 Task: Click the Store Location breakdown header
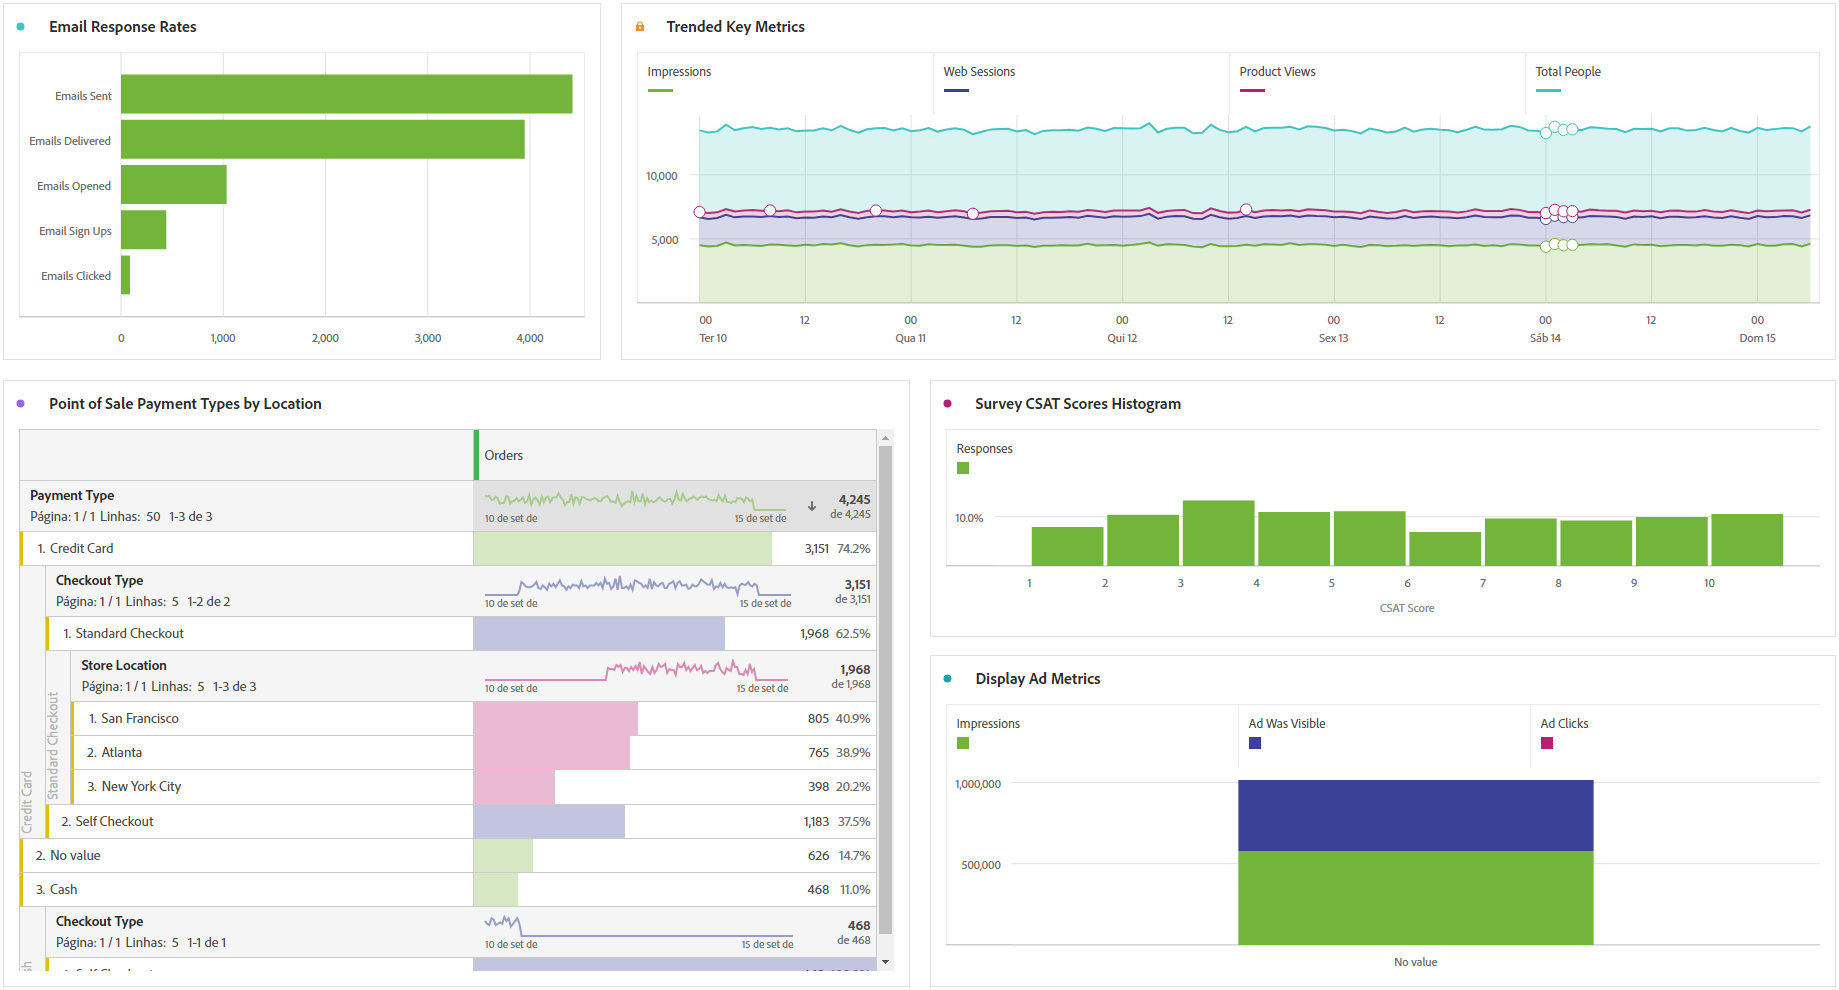tap(124, 665)
